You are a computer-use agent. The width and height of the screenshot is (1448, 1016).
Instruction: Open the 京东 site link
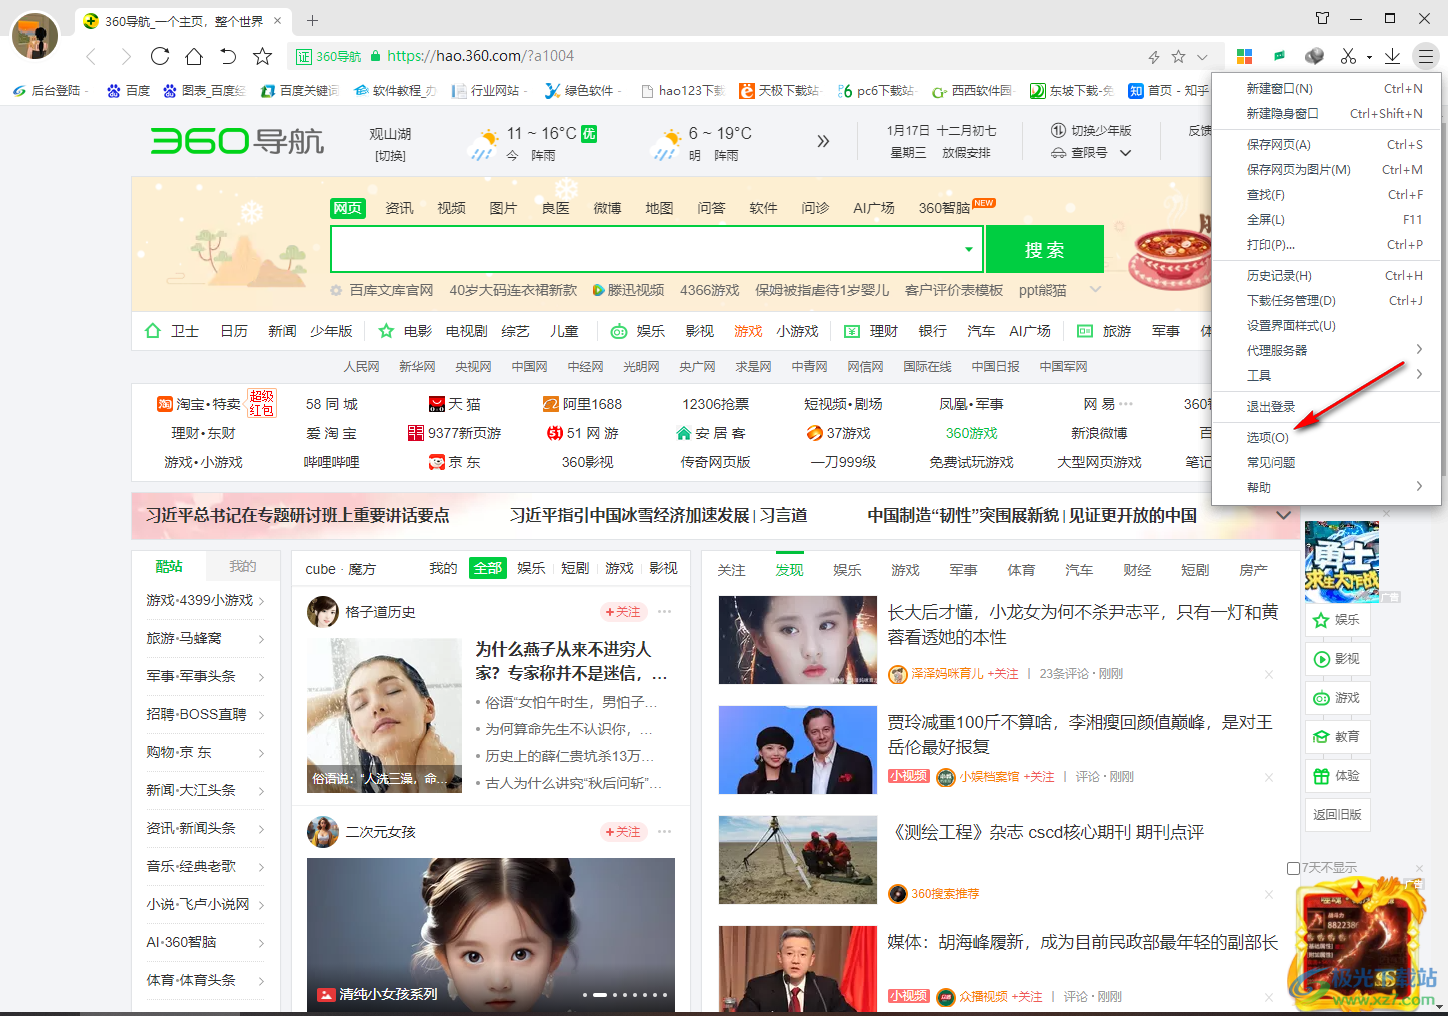point(455,462)
